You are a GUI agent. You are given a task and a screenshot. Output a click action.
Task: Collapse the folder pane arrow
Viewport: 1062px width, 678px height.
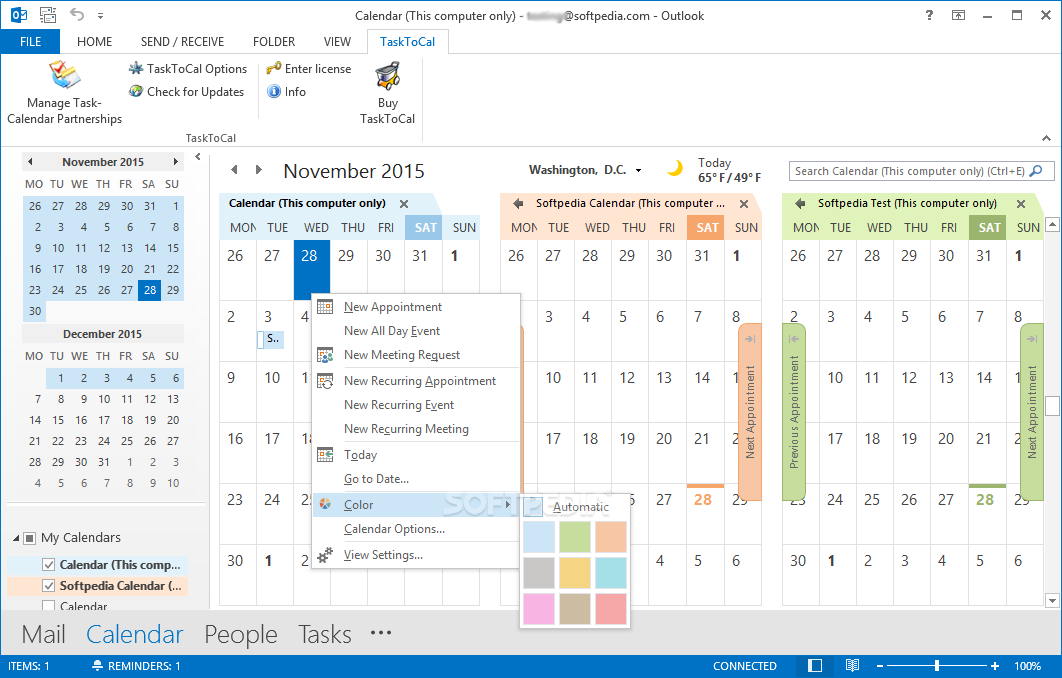[x=198, y=157]
